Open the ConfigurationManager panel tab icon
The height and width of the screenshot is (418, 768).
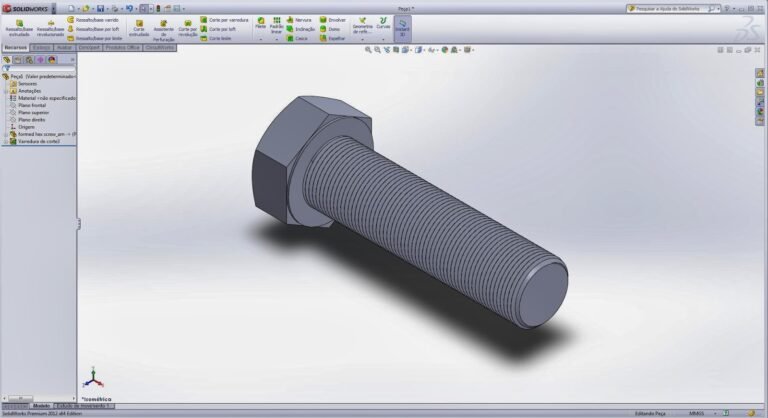(29, 59)
